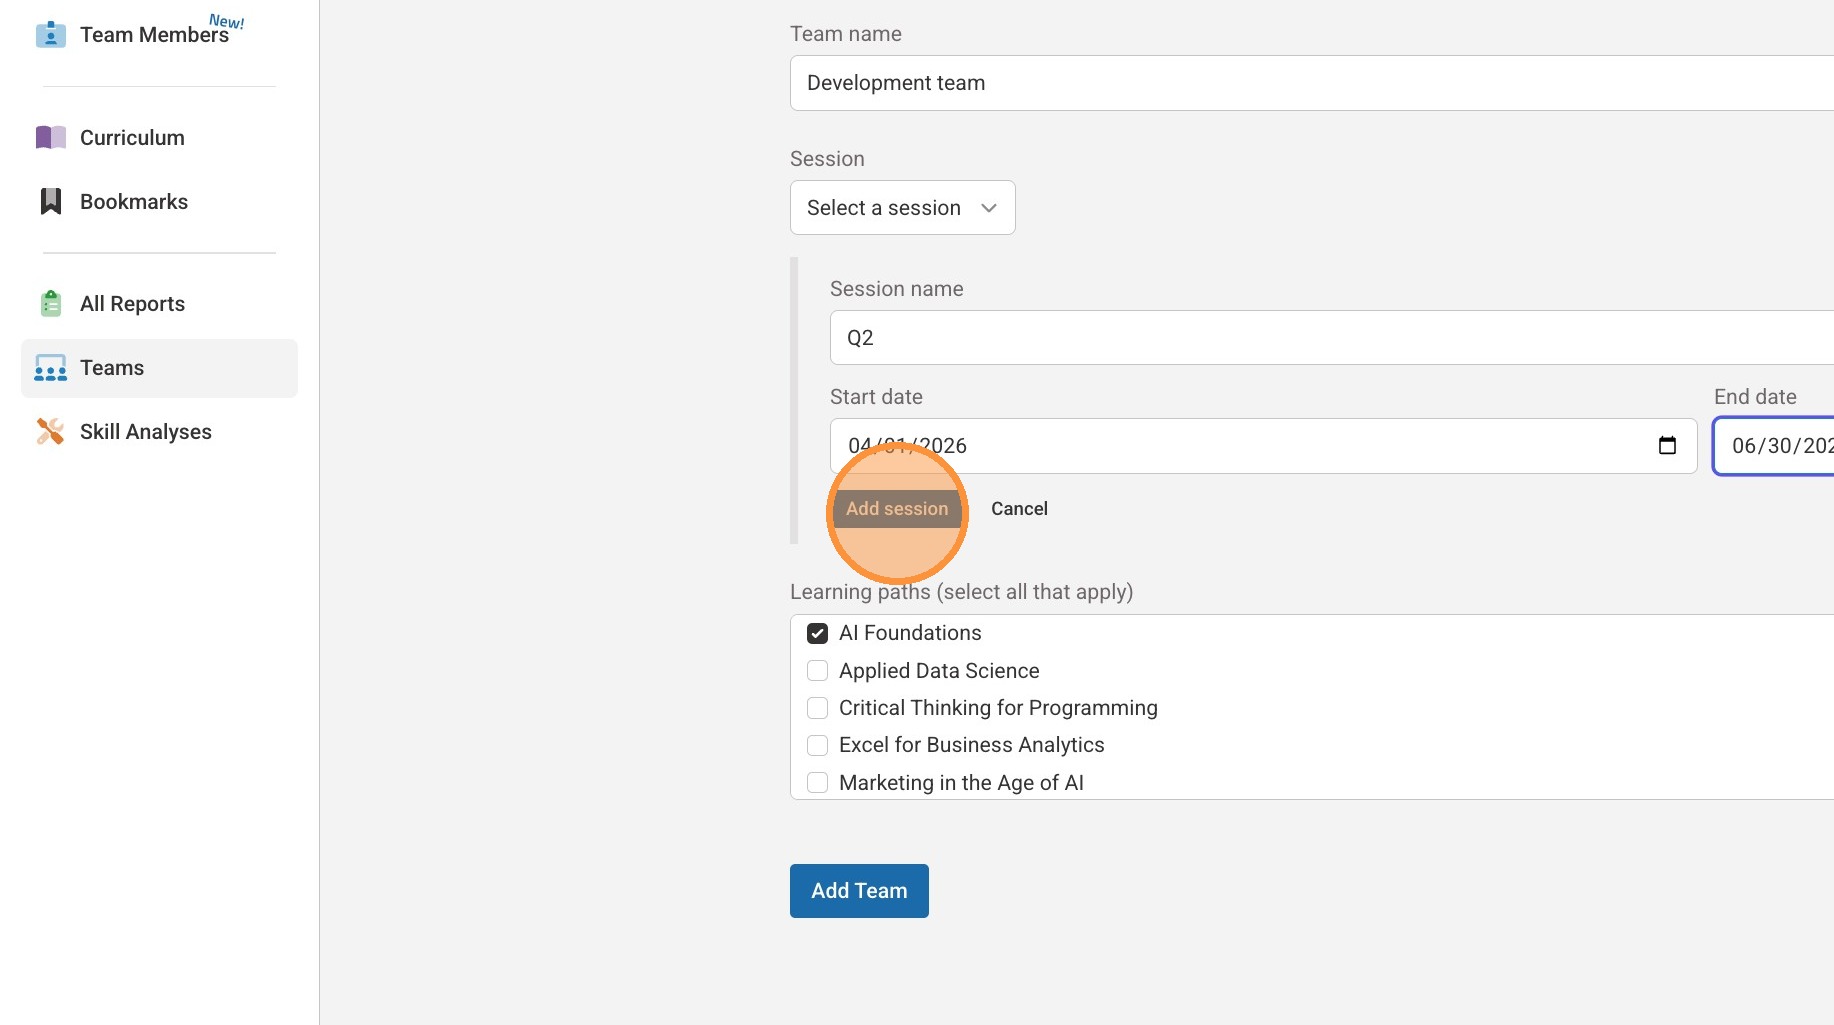Click the All Reports clipboard icon
1834x1025 pixels.
pos(51,303)
